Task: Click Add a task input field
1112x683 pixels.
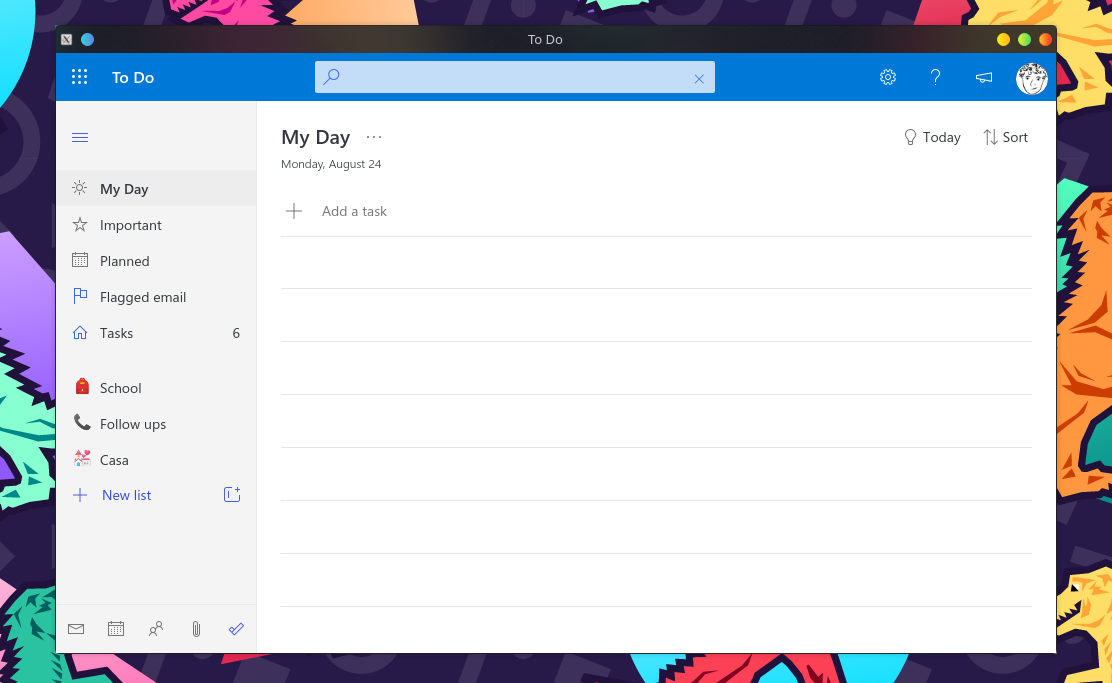Action: tap(355, 211)
